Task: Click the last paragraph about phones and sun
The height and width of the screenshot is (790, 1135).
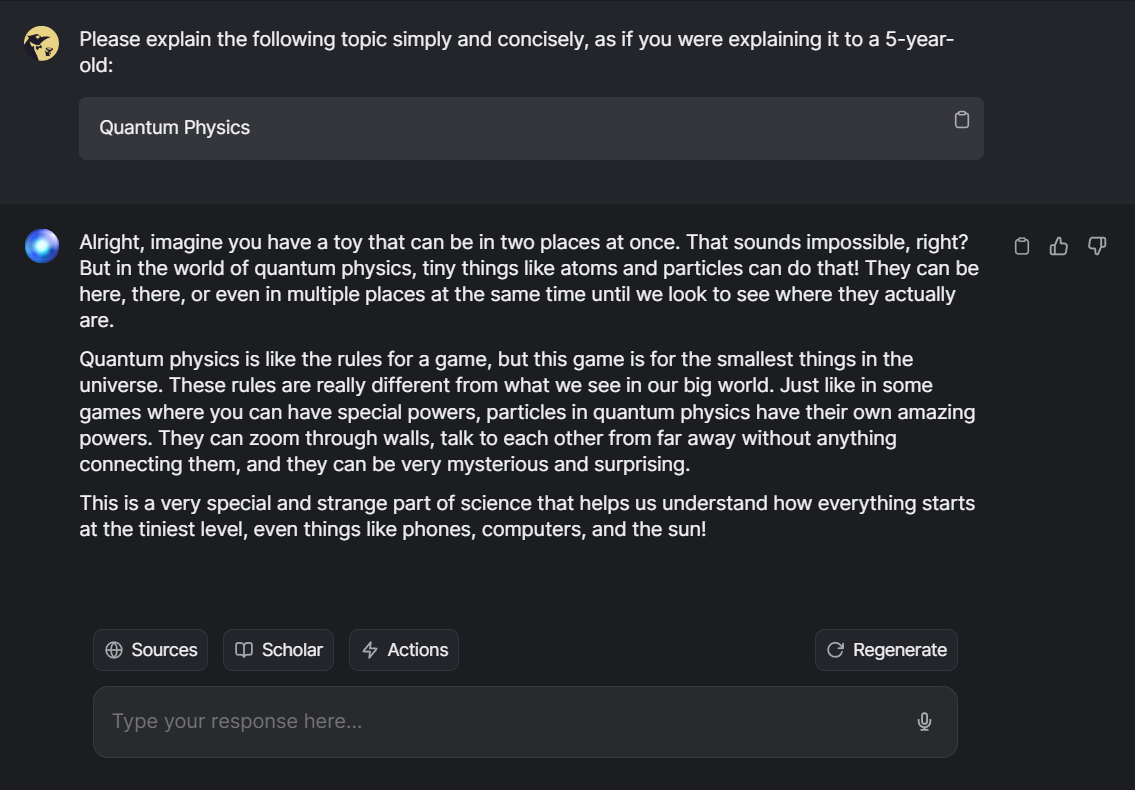Action: point(527,516)
